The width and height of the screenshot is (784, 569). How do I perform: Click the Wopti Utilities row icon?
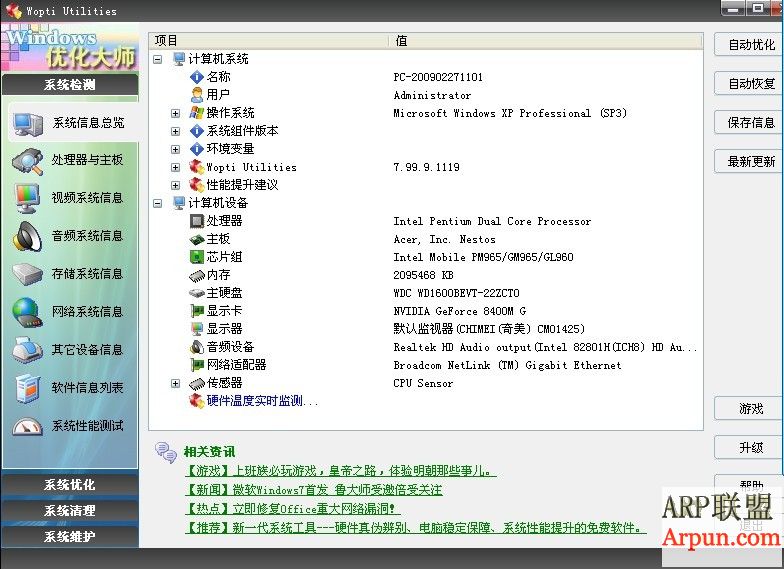197,167
